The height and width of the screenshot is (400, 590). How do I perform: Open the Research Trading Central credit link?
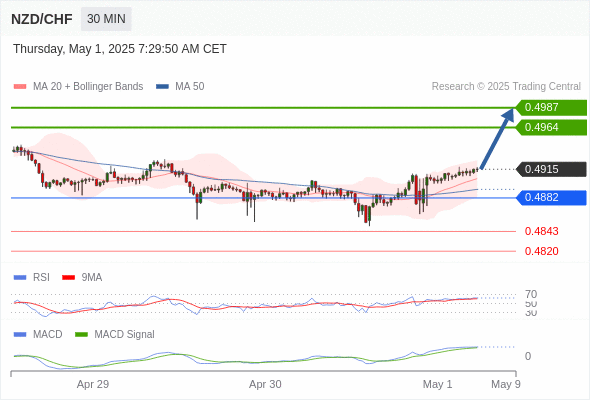[506, 87]
